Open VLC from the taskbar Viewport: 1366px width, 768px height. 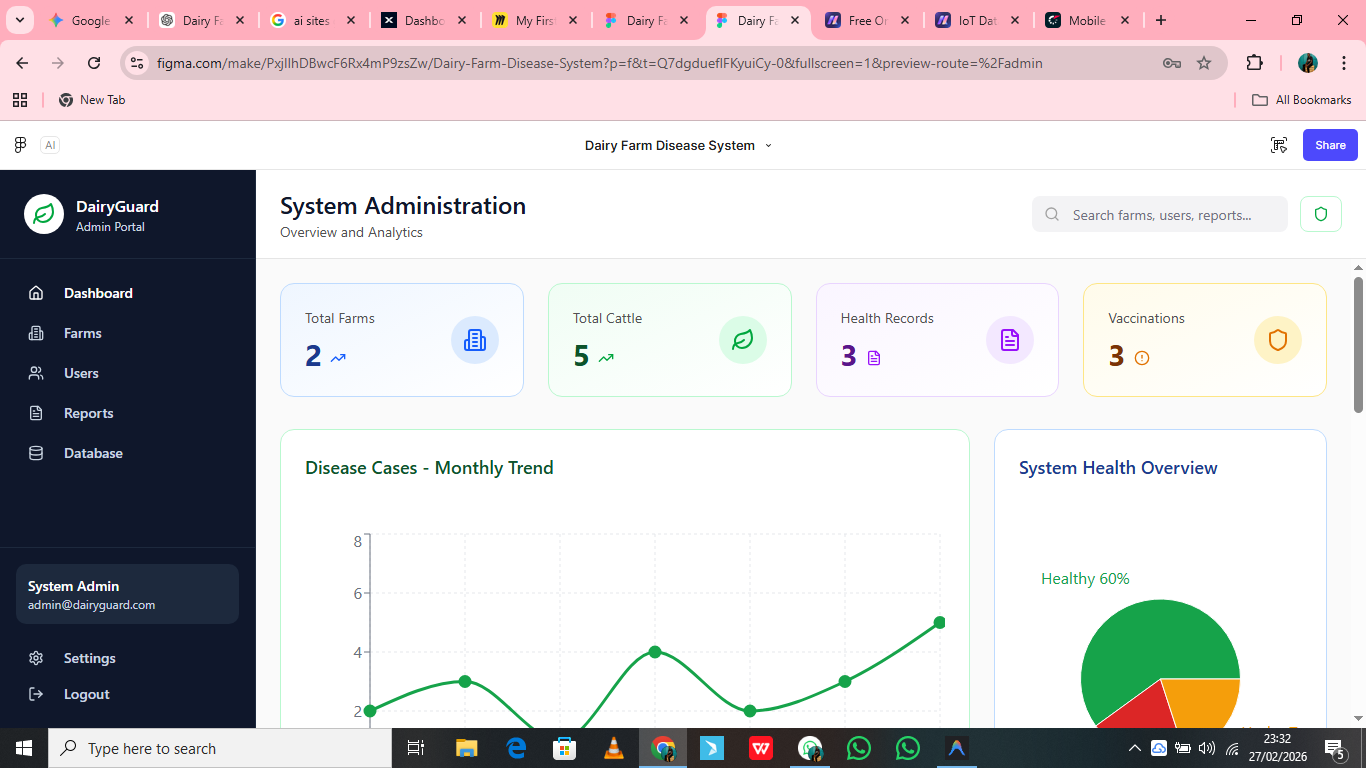coord(614,748)
